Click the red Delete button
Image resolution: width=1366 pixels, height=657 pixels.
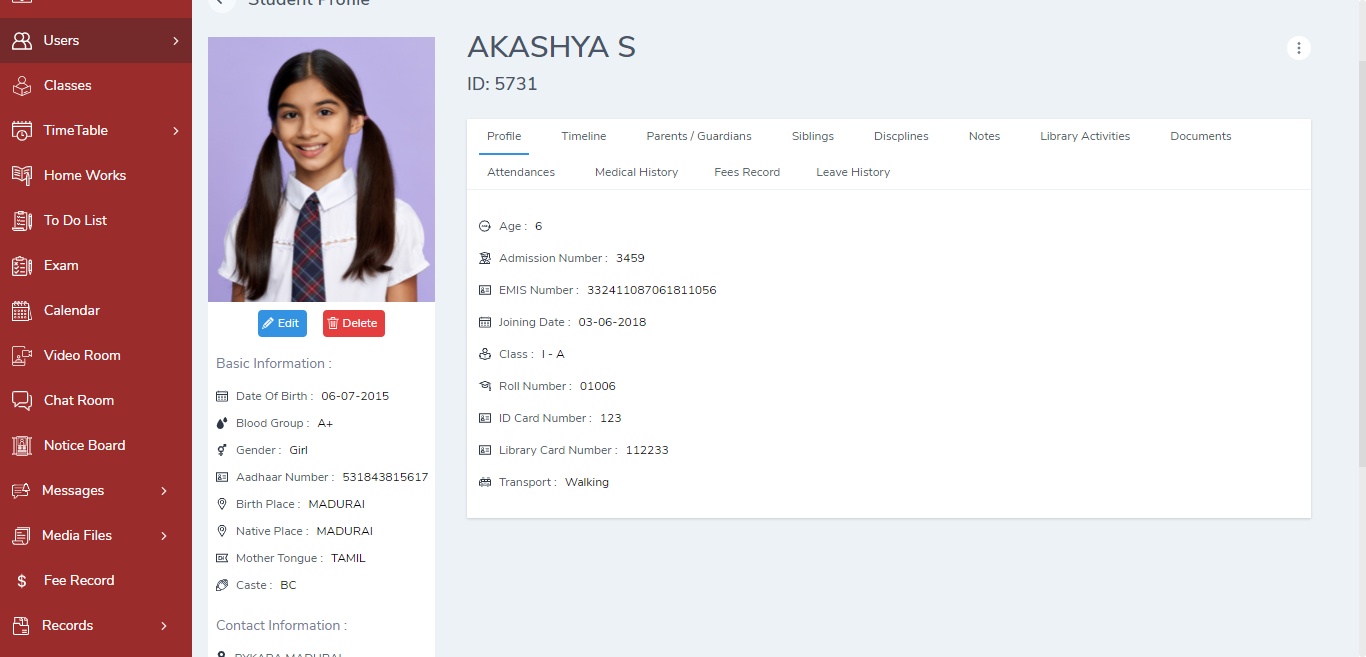[x=354, y=324]
